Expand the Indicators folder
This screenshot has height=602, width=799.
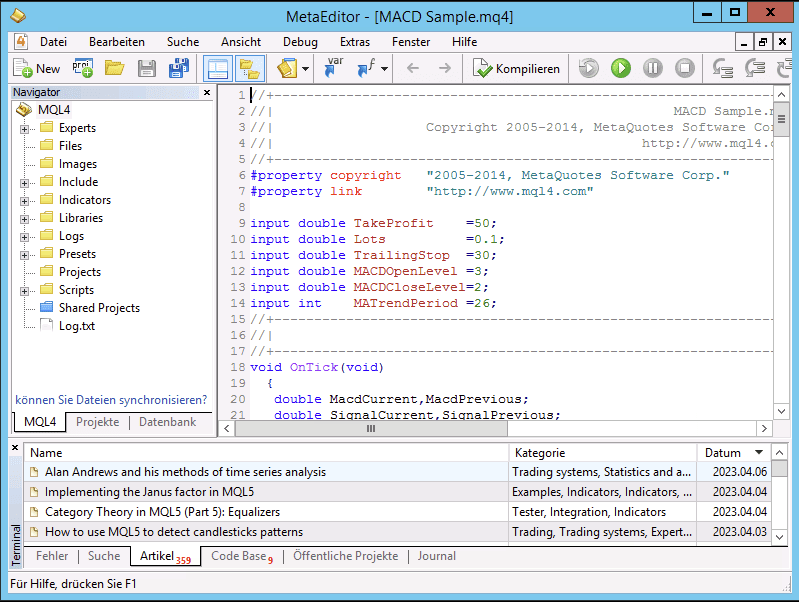pos(24,201)
